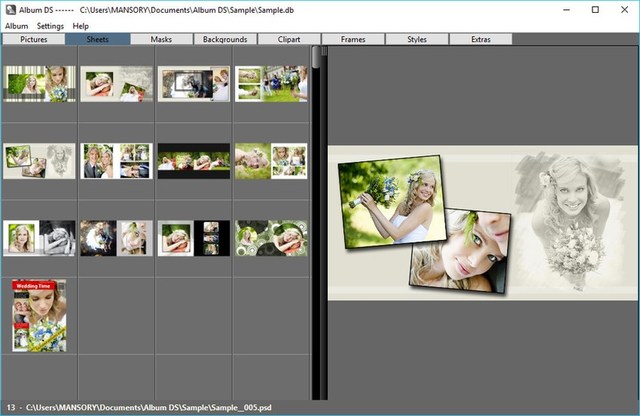The height and width of the screenshot is (416, 640).
Task: Switch to the Masks tab
Action: pyautogui.click(x=161, y=39)
